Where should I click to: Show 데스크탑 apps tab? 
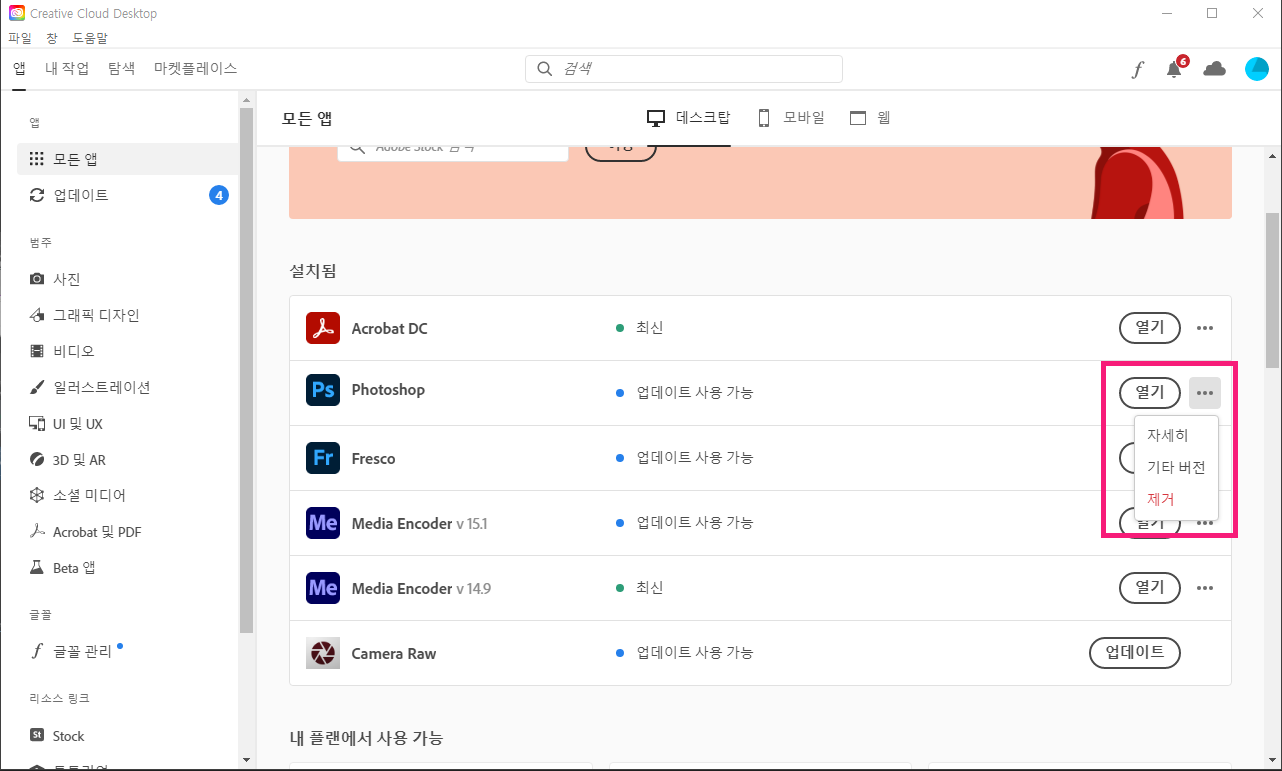[689, 118]
